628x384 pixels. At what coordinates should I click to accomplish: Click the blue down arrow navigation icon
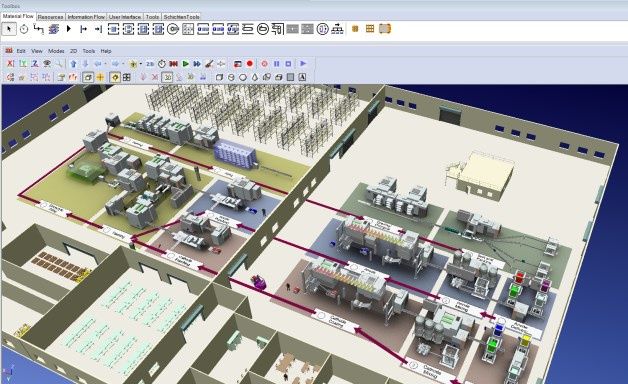(x=85, y=64)
